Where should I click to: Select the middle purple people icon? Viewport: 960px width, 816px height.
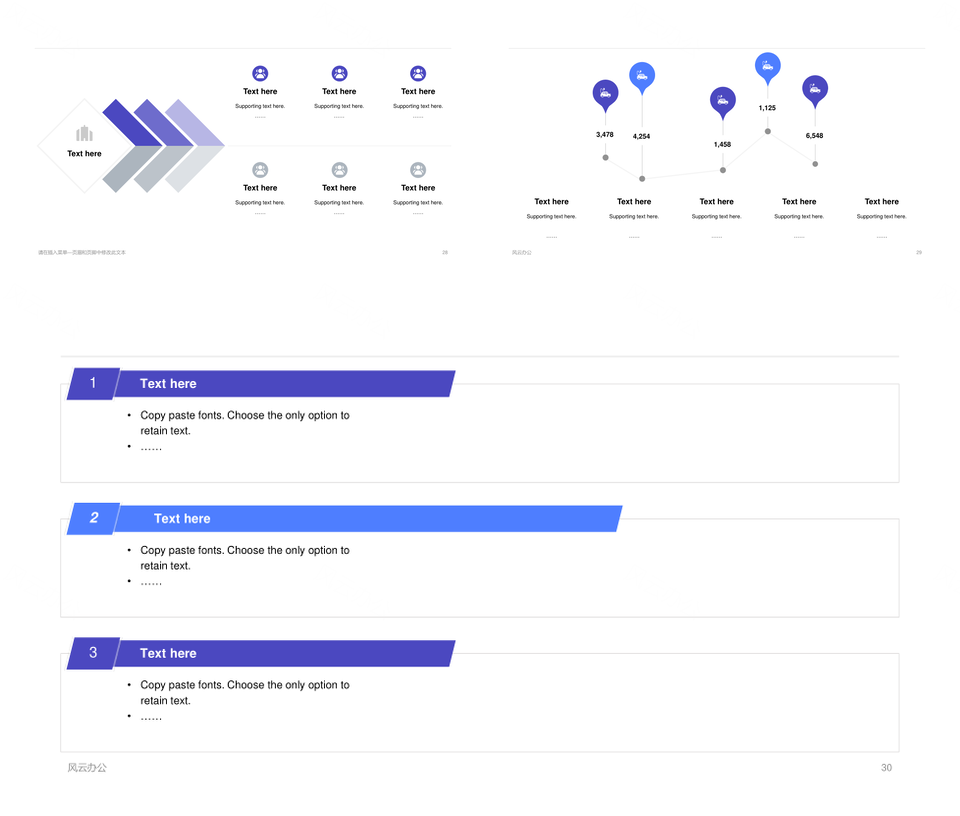tap(339, 73)
